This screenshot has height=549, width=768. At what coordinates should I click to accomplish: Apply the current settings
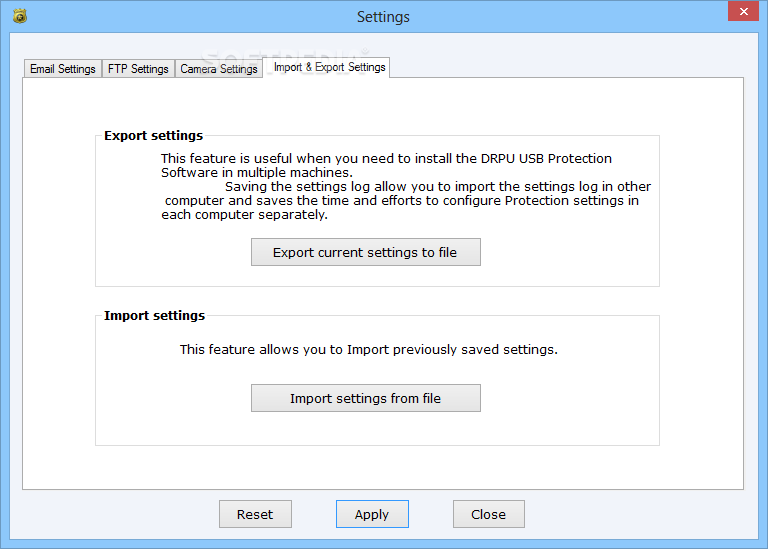pyautogui.click(x=372, y=514)
